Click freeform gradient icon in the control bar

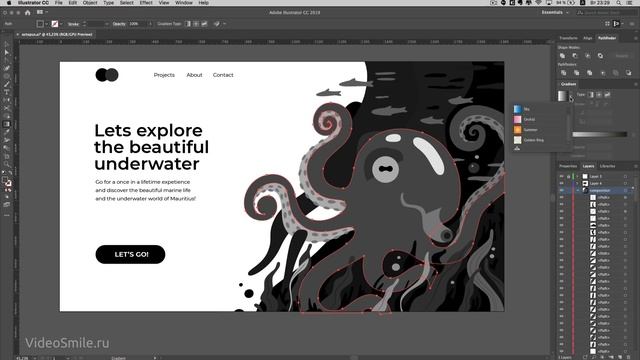pyautogui.click(x=204, y=24)
